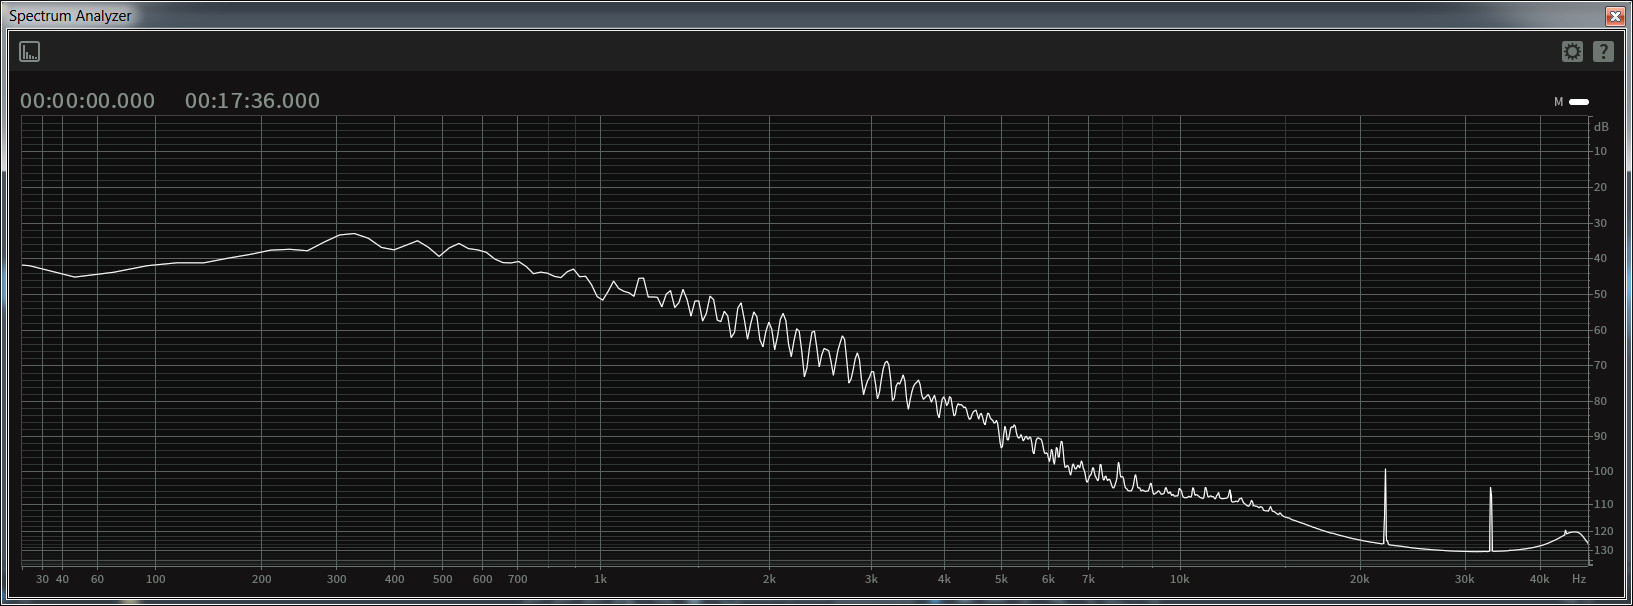This screenshot has width=1633, height=606.
Task: Click the 20k frequency axis label
Action: tap(1360, 579)
